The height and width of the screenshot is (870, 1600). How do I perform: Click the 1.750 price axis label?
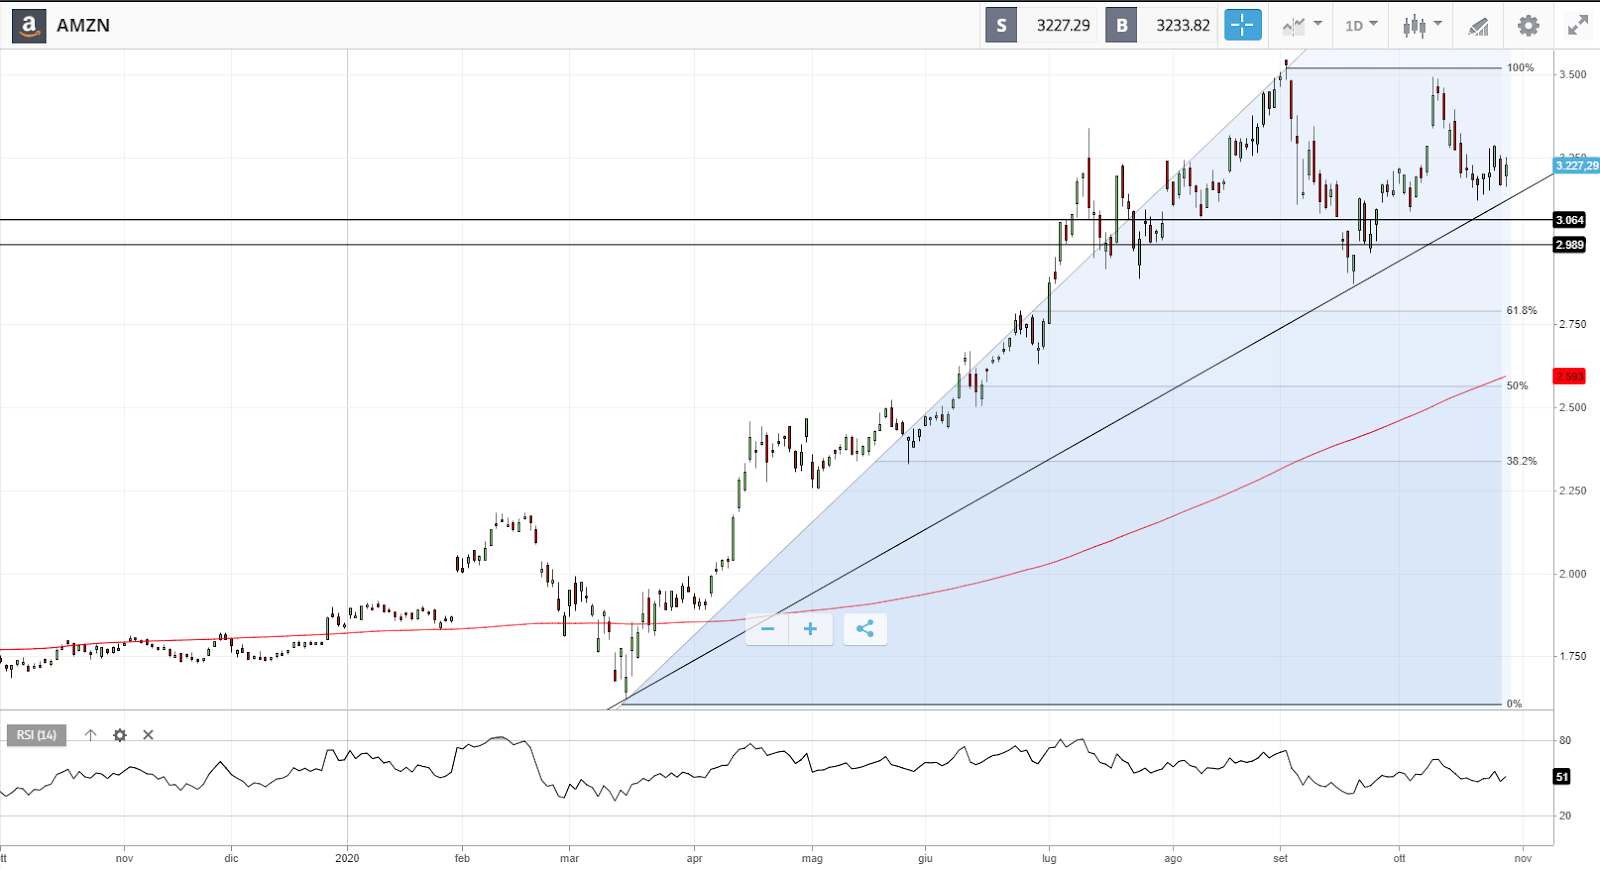1572,657
